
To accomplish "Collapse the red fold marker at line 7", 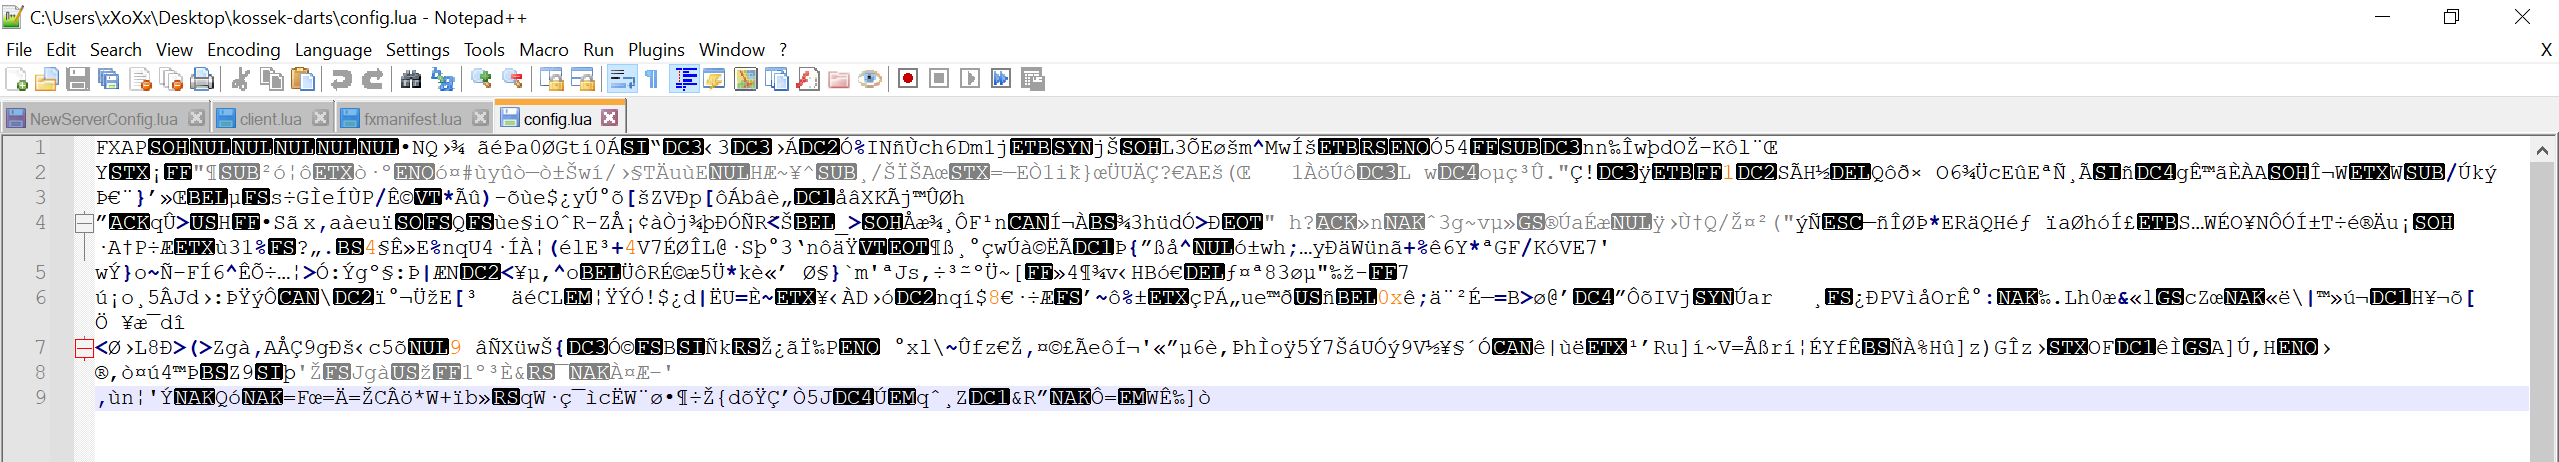I will 85,348.
